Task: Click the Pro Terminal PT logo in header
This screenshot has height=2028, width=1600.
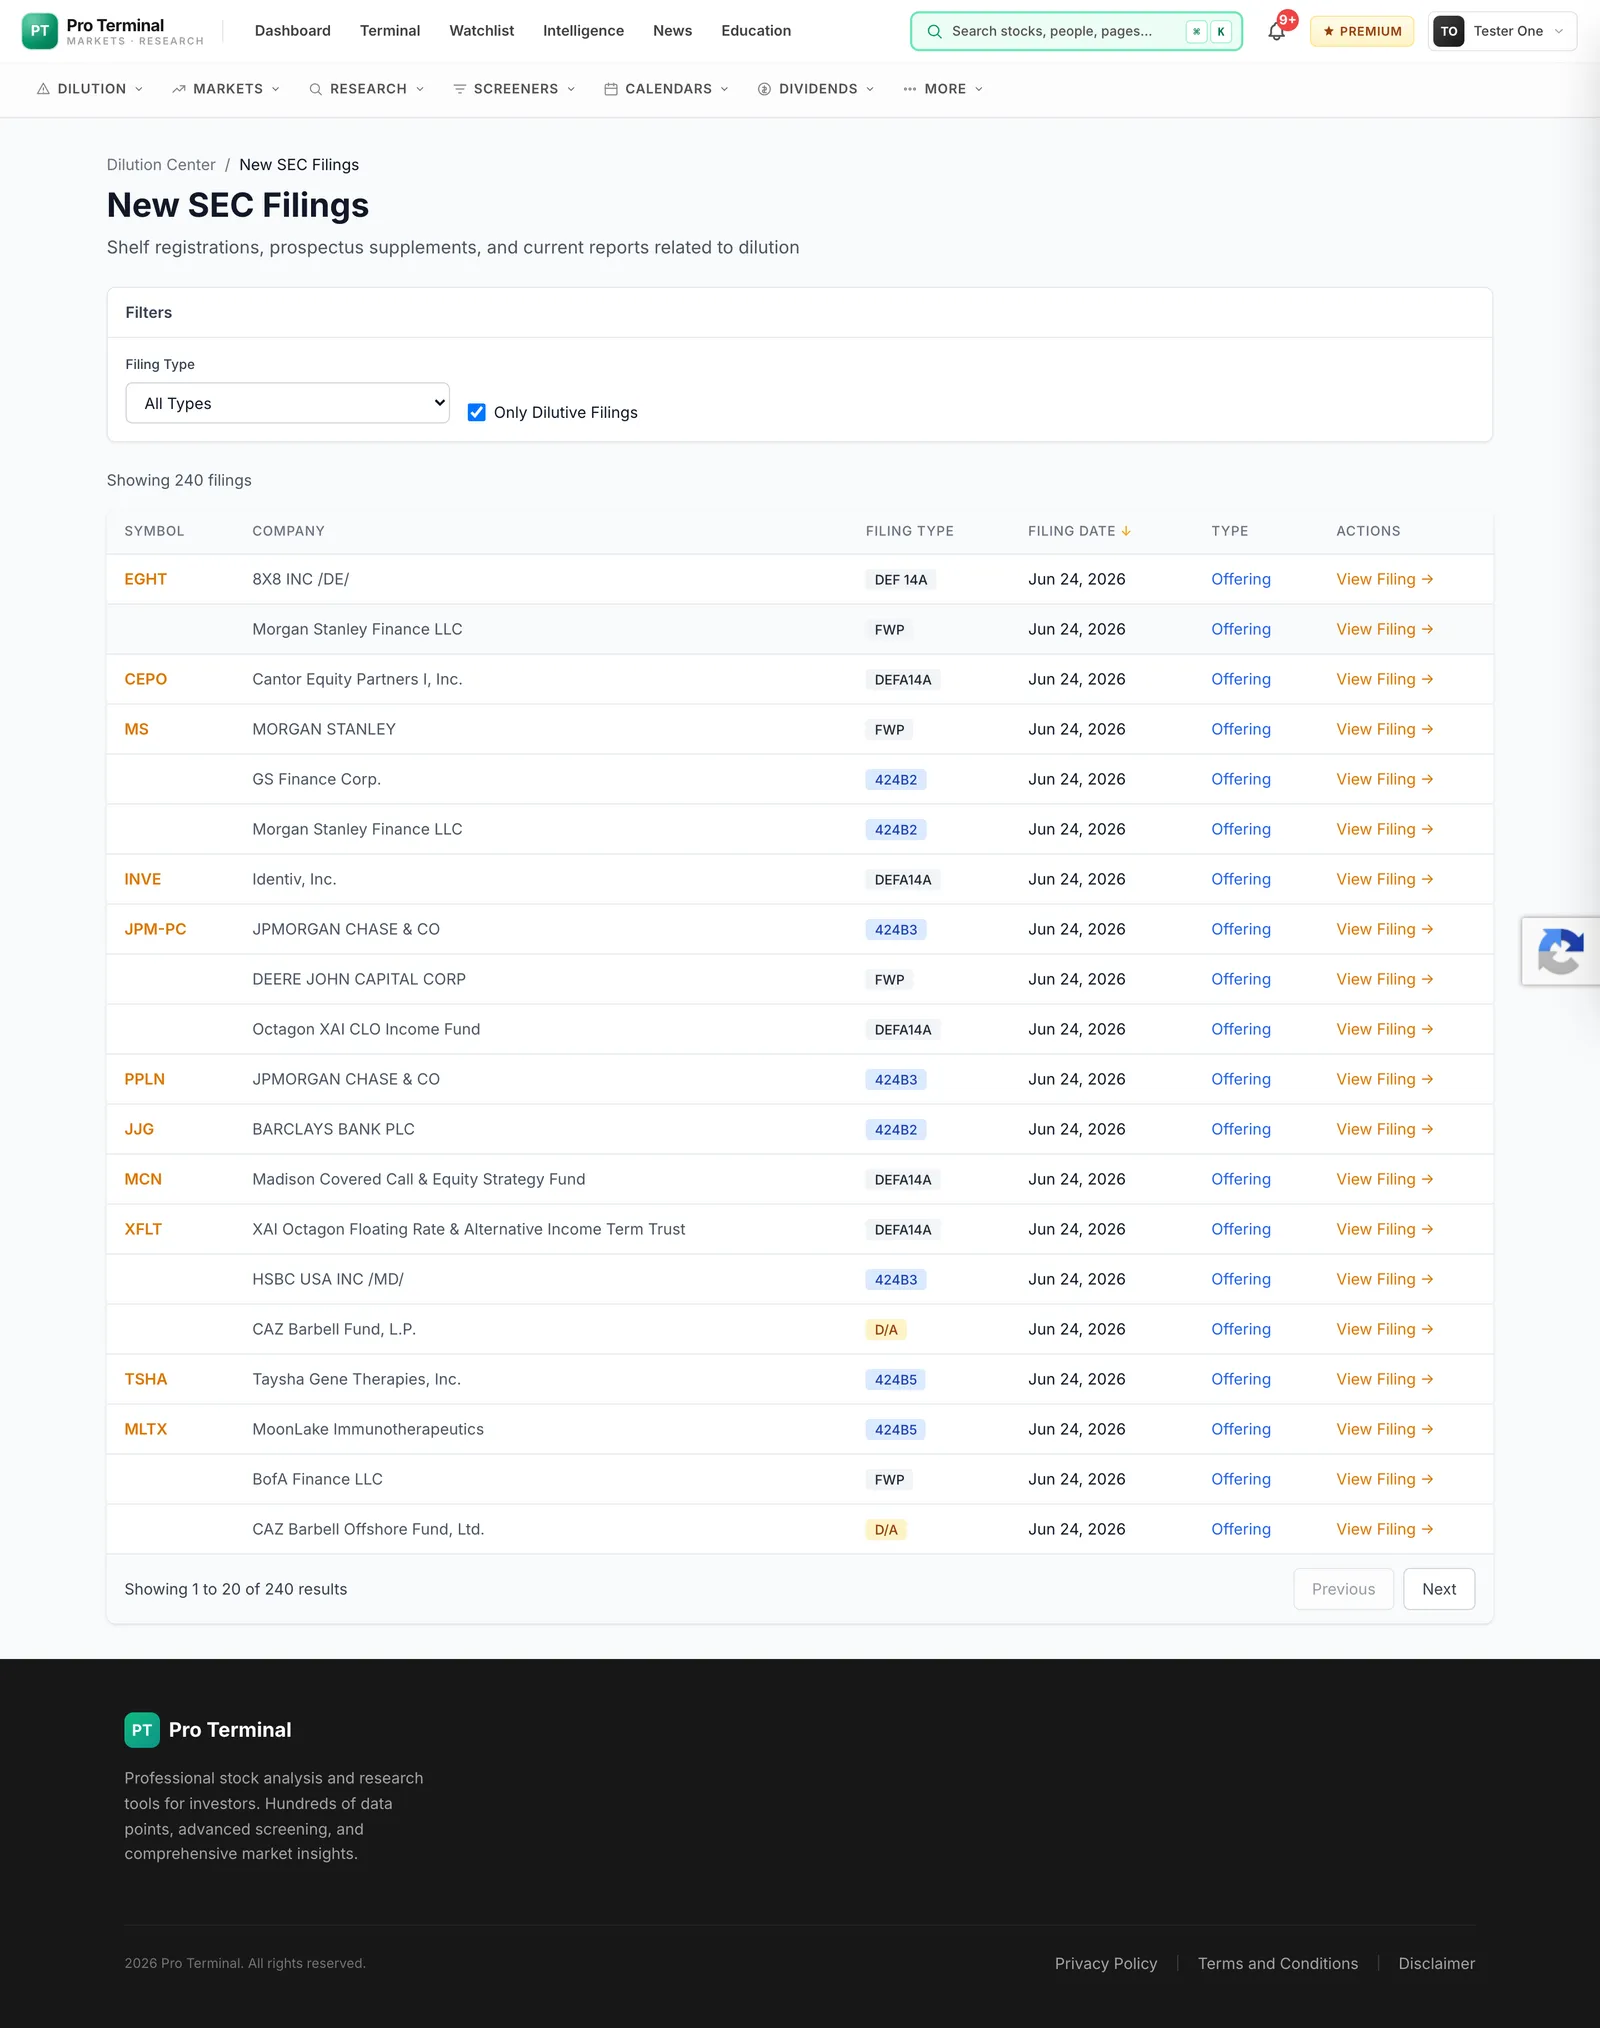Action: (x=39, y=31)
